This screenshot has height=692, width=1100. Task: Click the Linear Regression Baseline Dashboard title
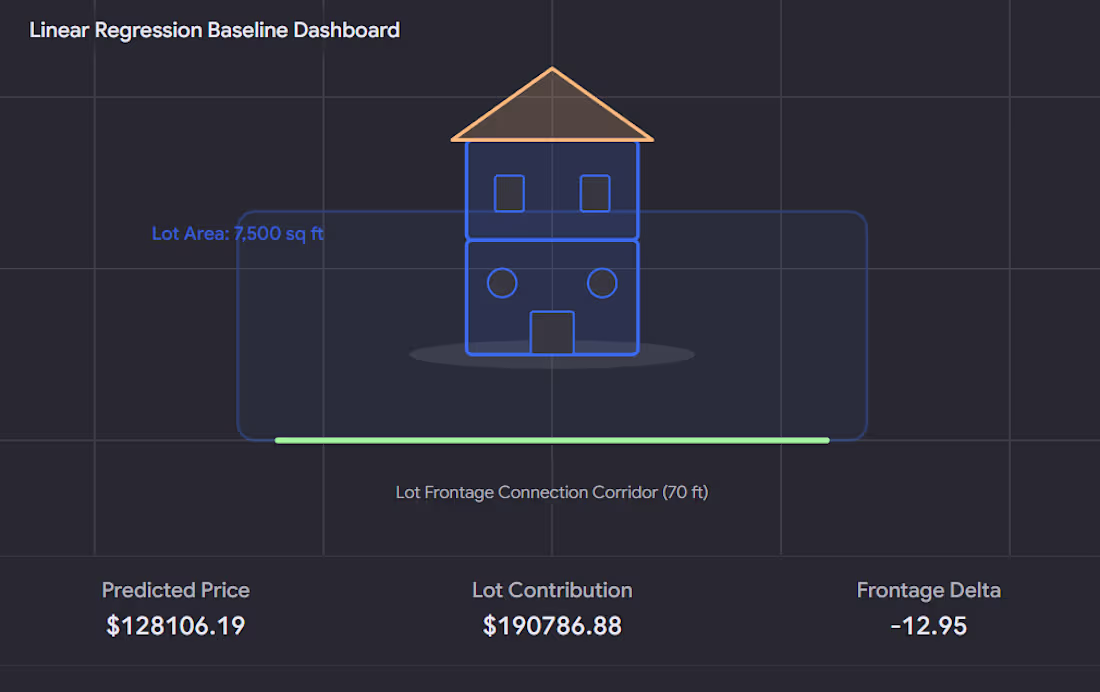point(215,30)
